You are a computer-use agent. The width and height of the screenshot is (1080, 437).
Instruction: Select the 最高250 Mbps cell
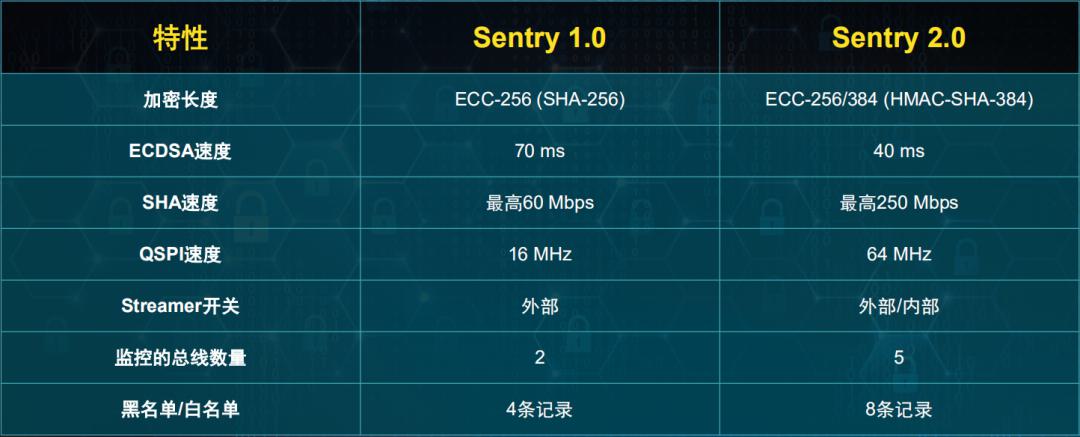(x=899, y=203)
